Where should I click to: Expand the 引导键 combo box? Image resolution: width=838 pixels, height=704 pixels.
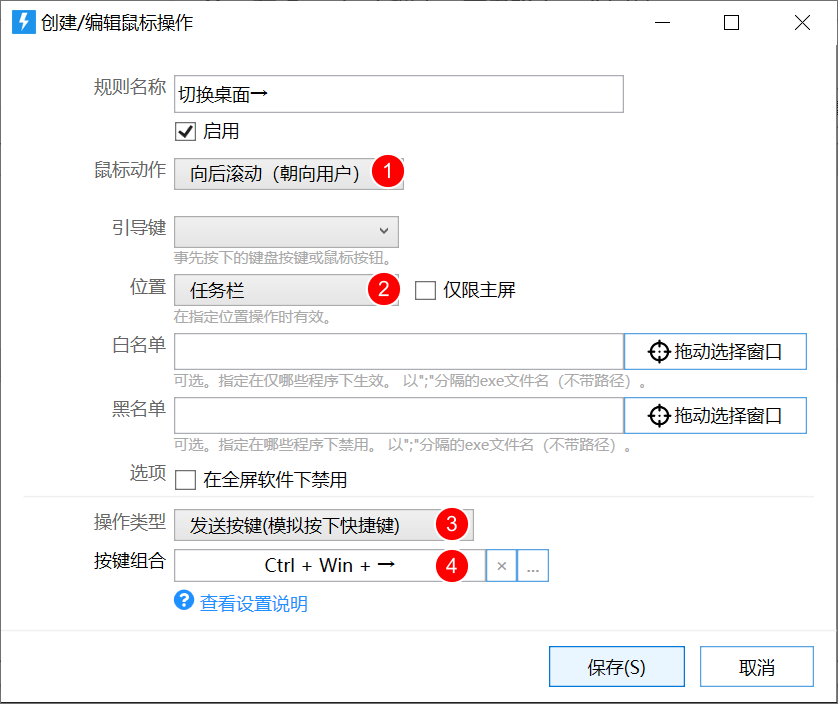tap(286, 231)
